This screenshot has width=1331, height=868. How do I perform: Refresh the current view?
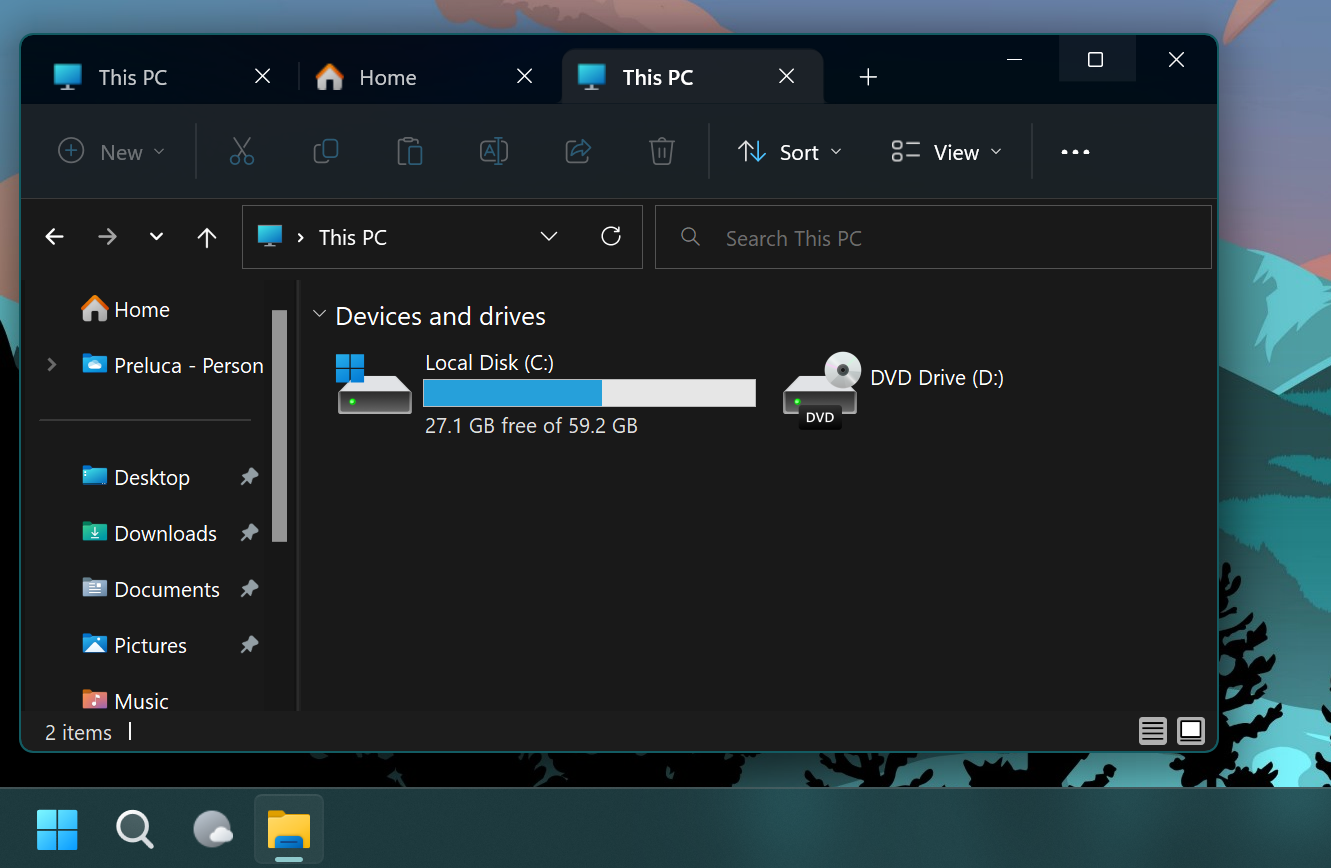point(611,237)
